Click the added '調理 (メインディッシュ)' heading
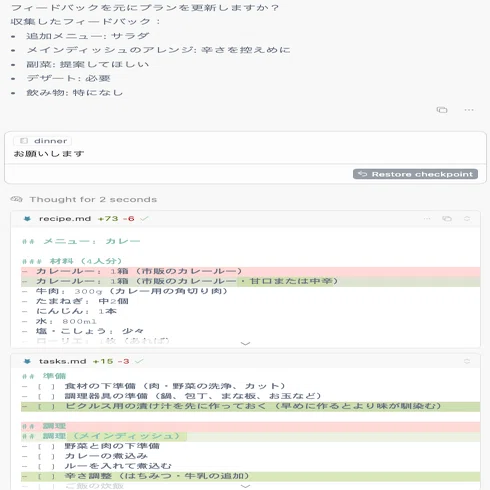Viewport: 490px width, 490px height. [250, 436]
